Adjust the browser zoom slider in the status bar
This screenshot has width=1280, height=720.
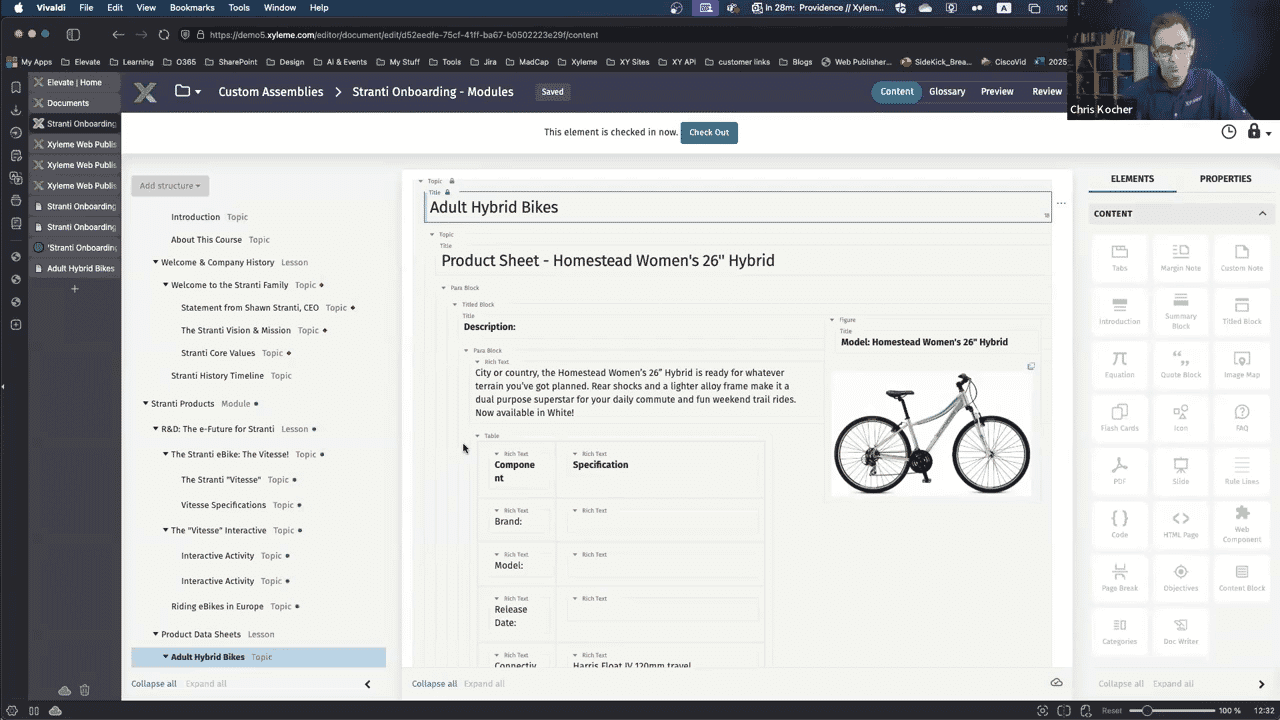(1147, 710)
